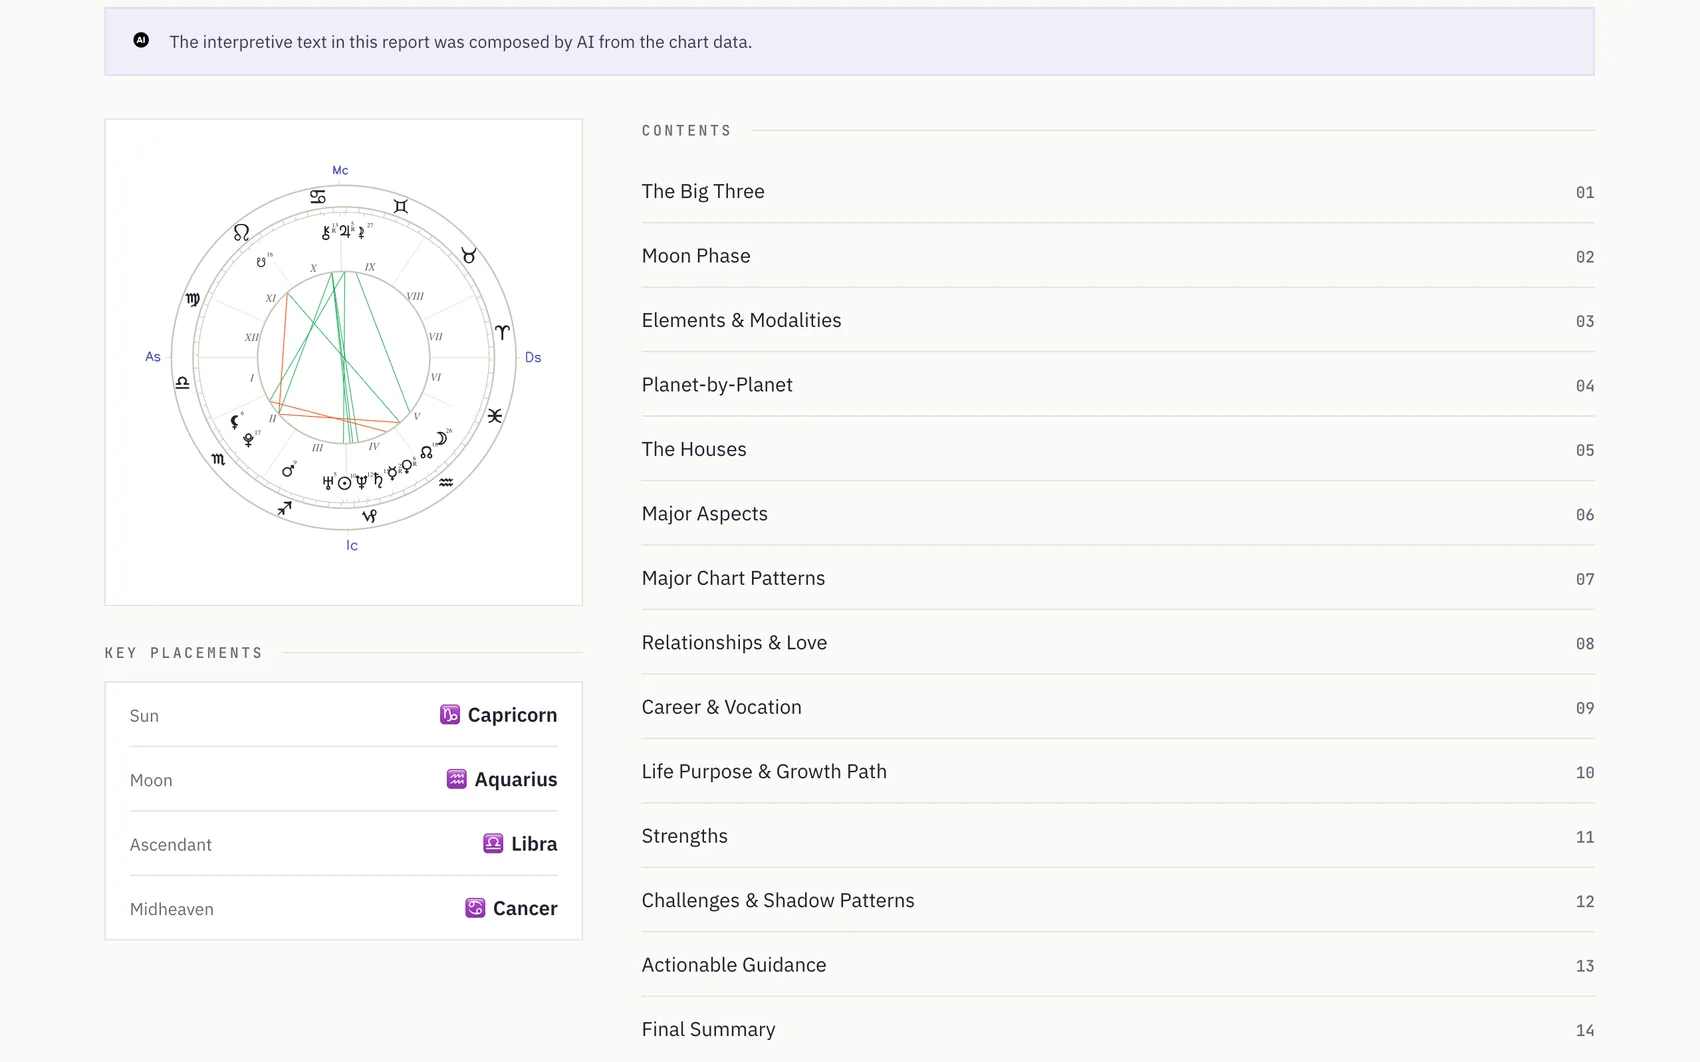Open The Houses section
This screenshot has height=1062, width=1700.
point(1118,449)
